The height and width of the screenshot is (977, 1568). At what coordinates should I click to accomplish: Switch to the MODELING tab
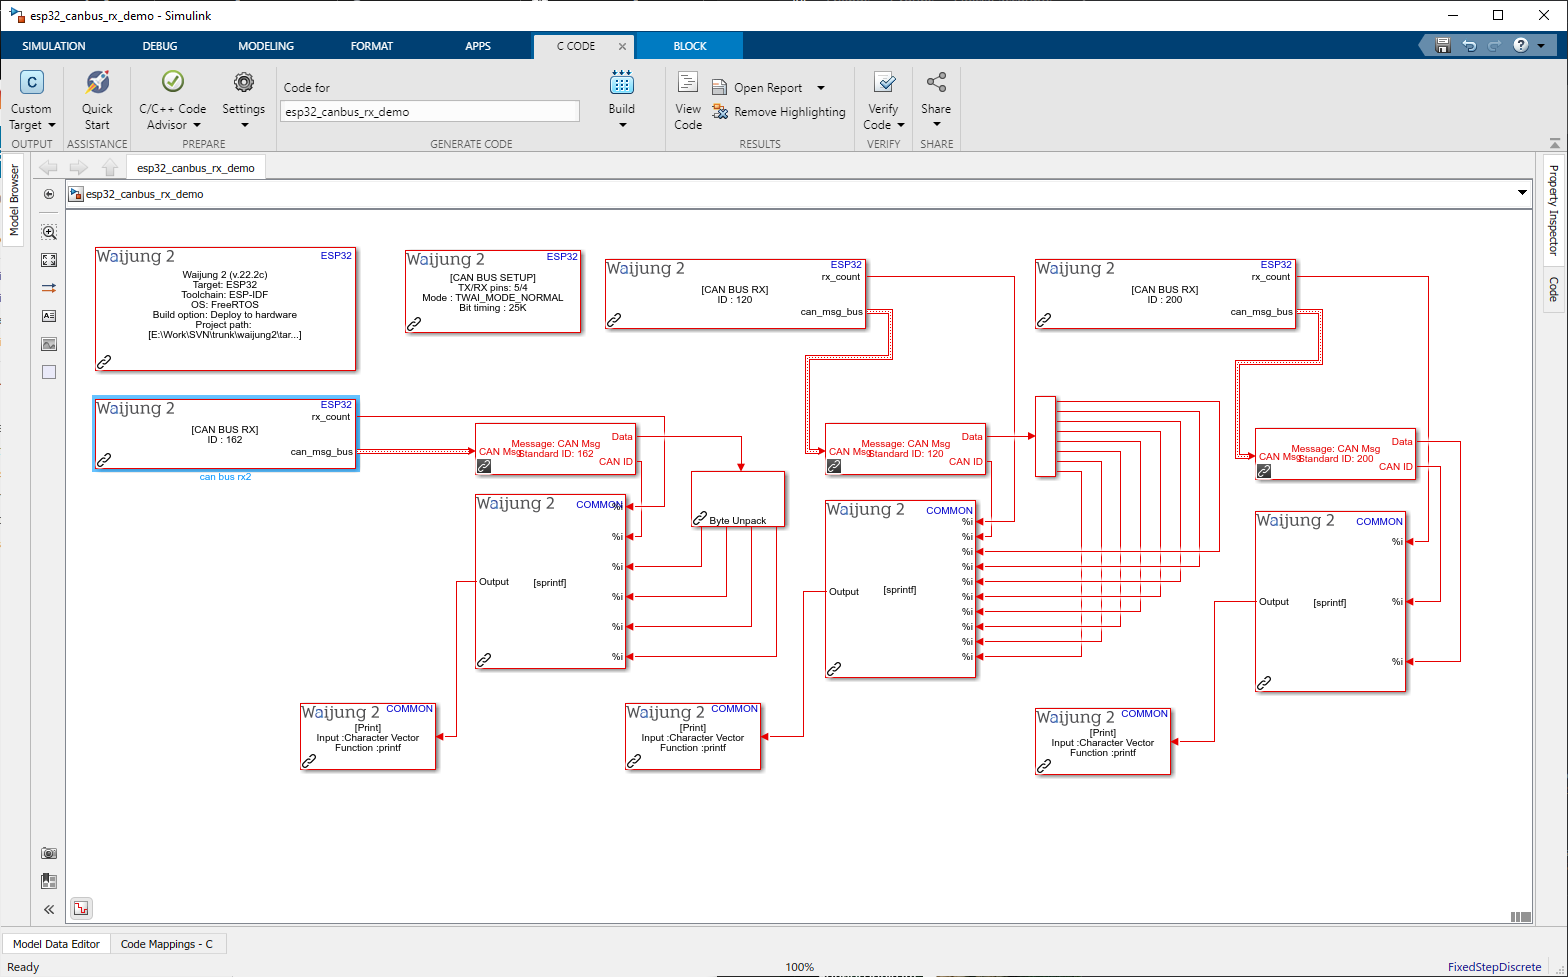pos(266,46)
